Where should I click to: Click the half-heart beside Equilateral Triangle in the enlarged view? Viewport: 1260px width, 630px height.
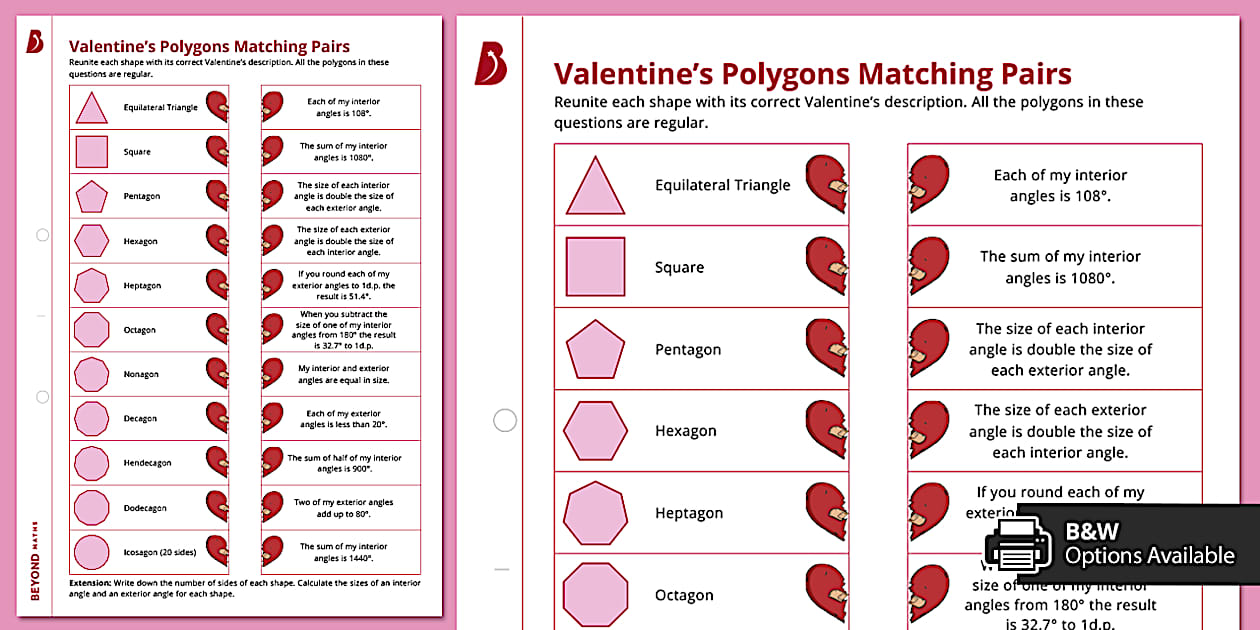[827, 184]
